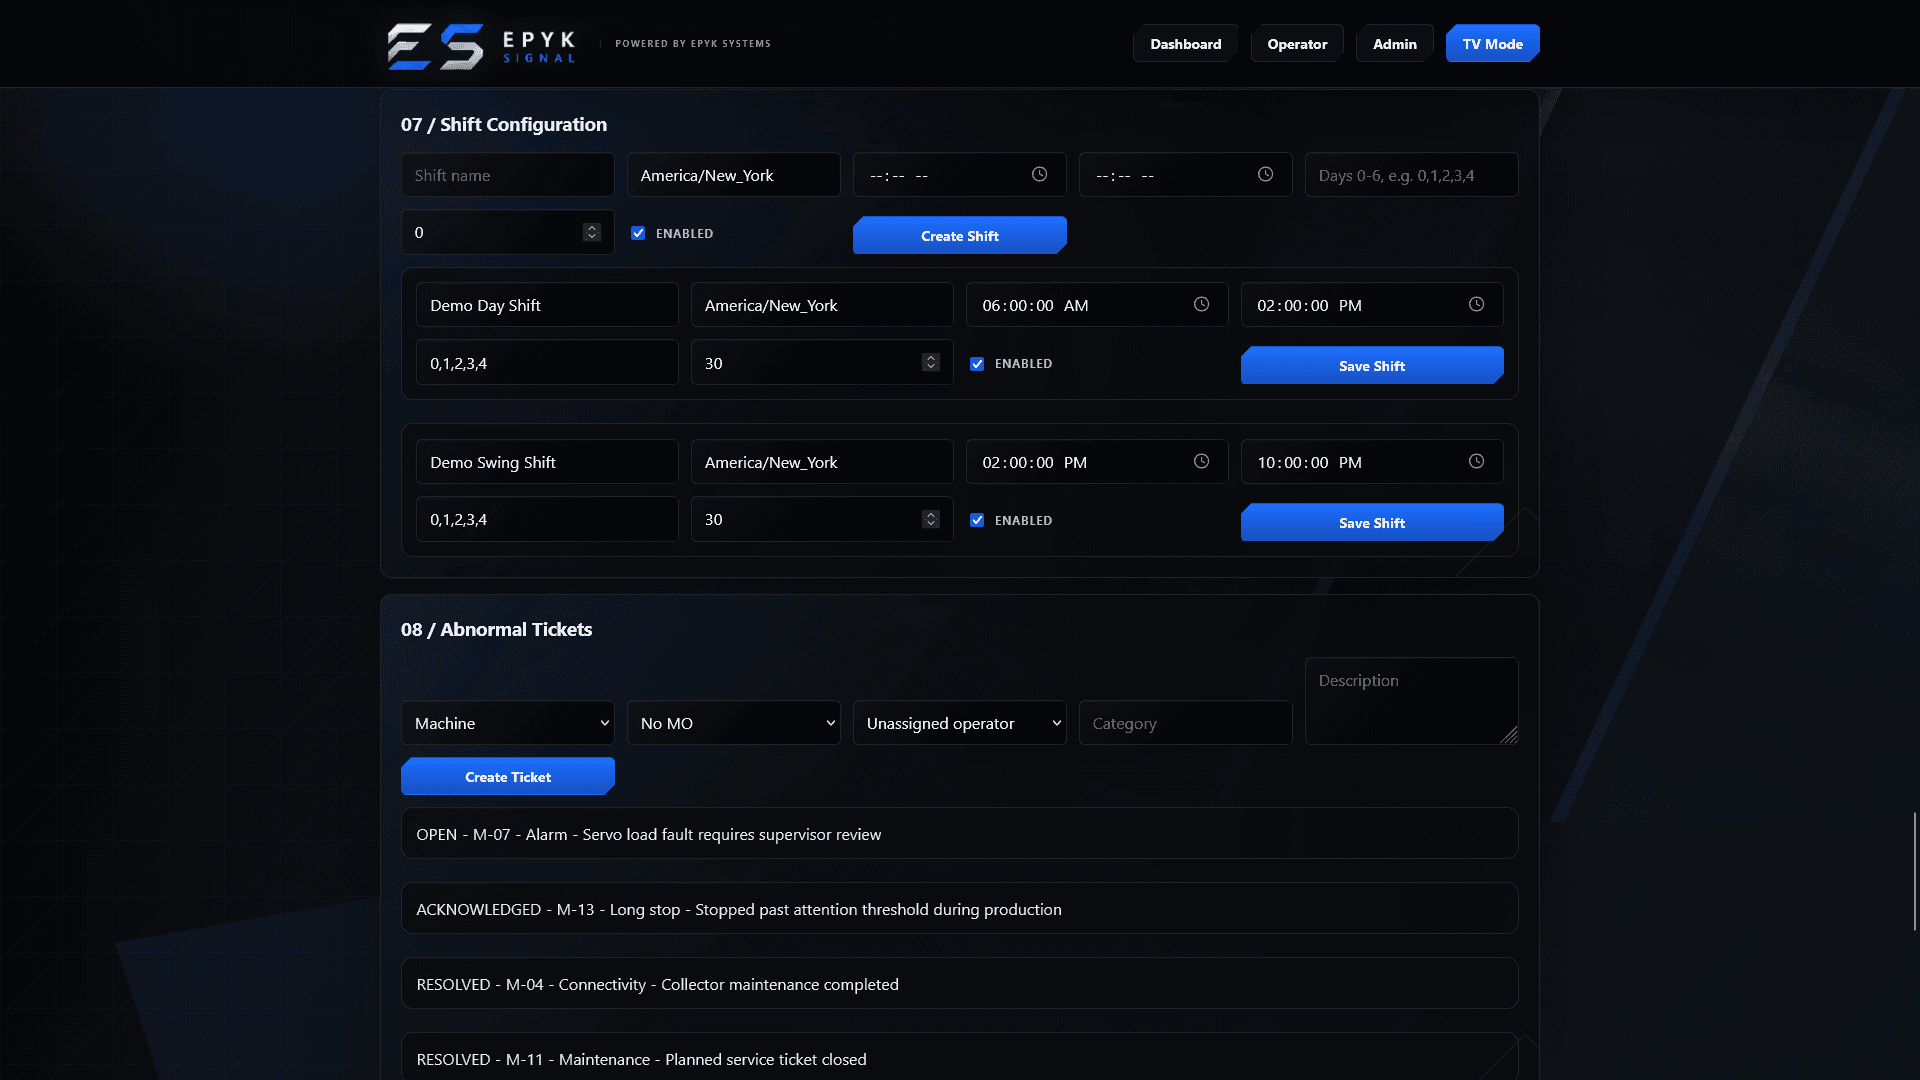Screen dimensions: 1920x1080
Task: Focus the ticket Description textarea
Action: 1412,701
